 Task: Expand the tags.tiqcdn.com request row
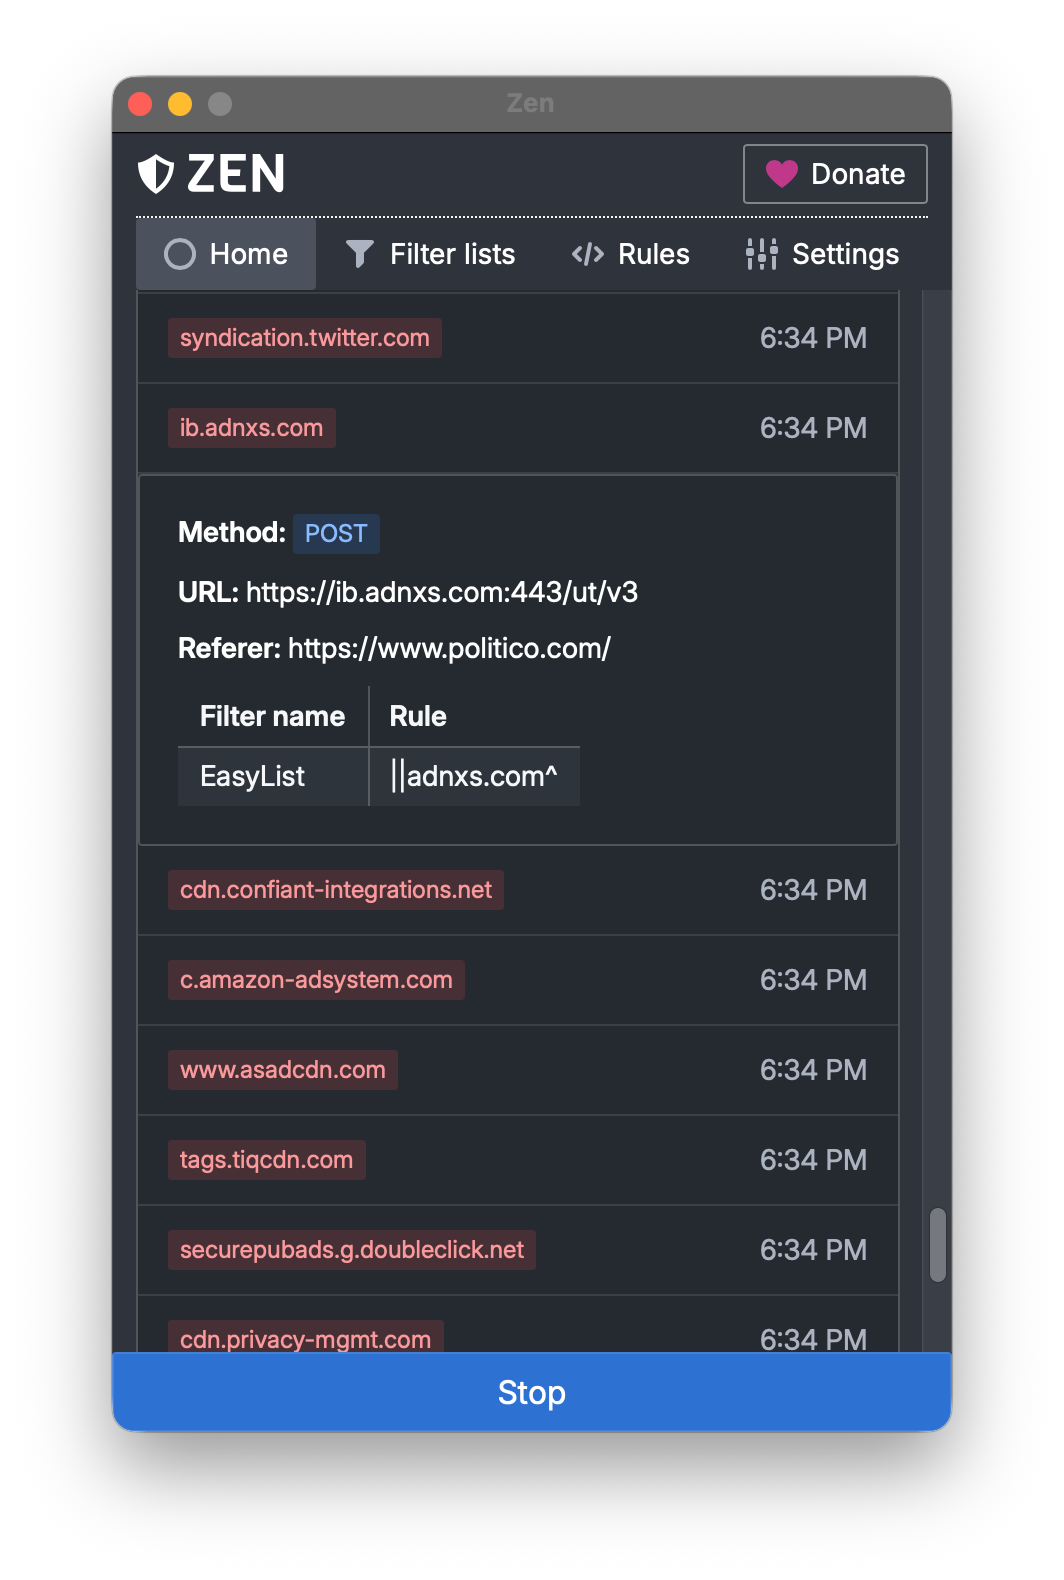518,1160
